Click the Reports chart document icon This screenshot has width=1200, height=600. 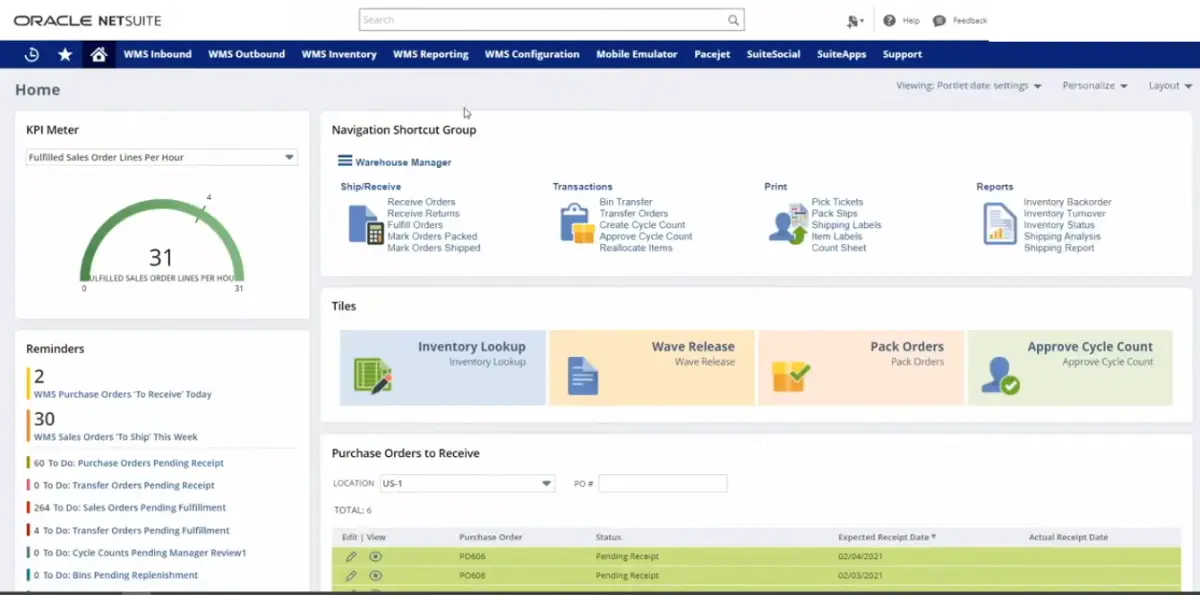[999, 224]
